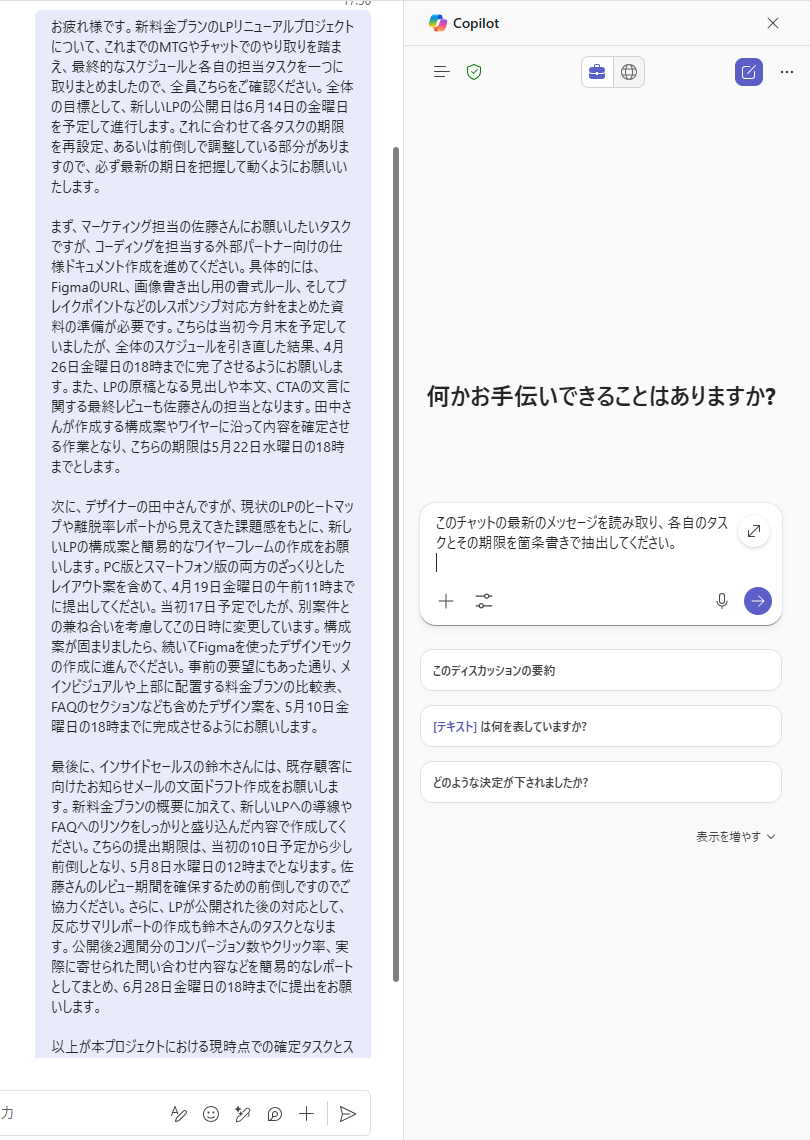Expand the Copilot prompt input box

754,531
